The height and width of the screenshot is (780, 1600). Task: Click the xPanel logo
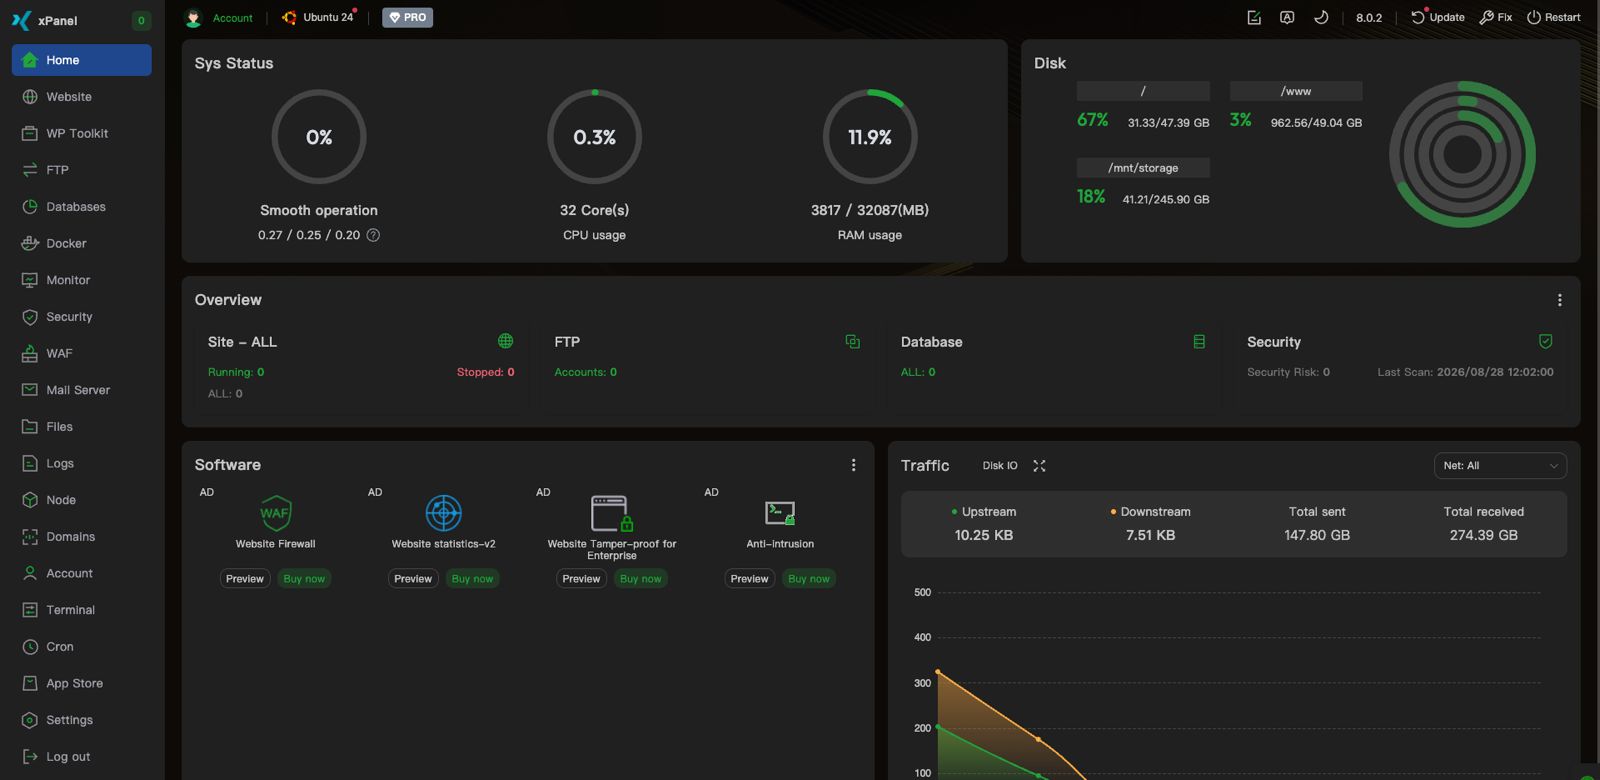(21, 20)
